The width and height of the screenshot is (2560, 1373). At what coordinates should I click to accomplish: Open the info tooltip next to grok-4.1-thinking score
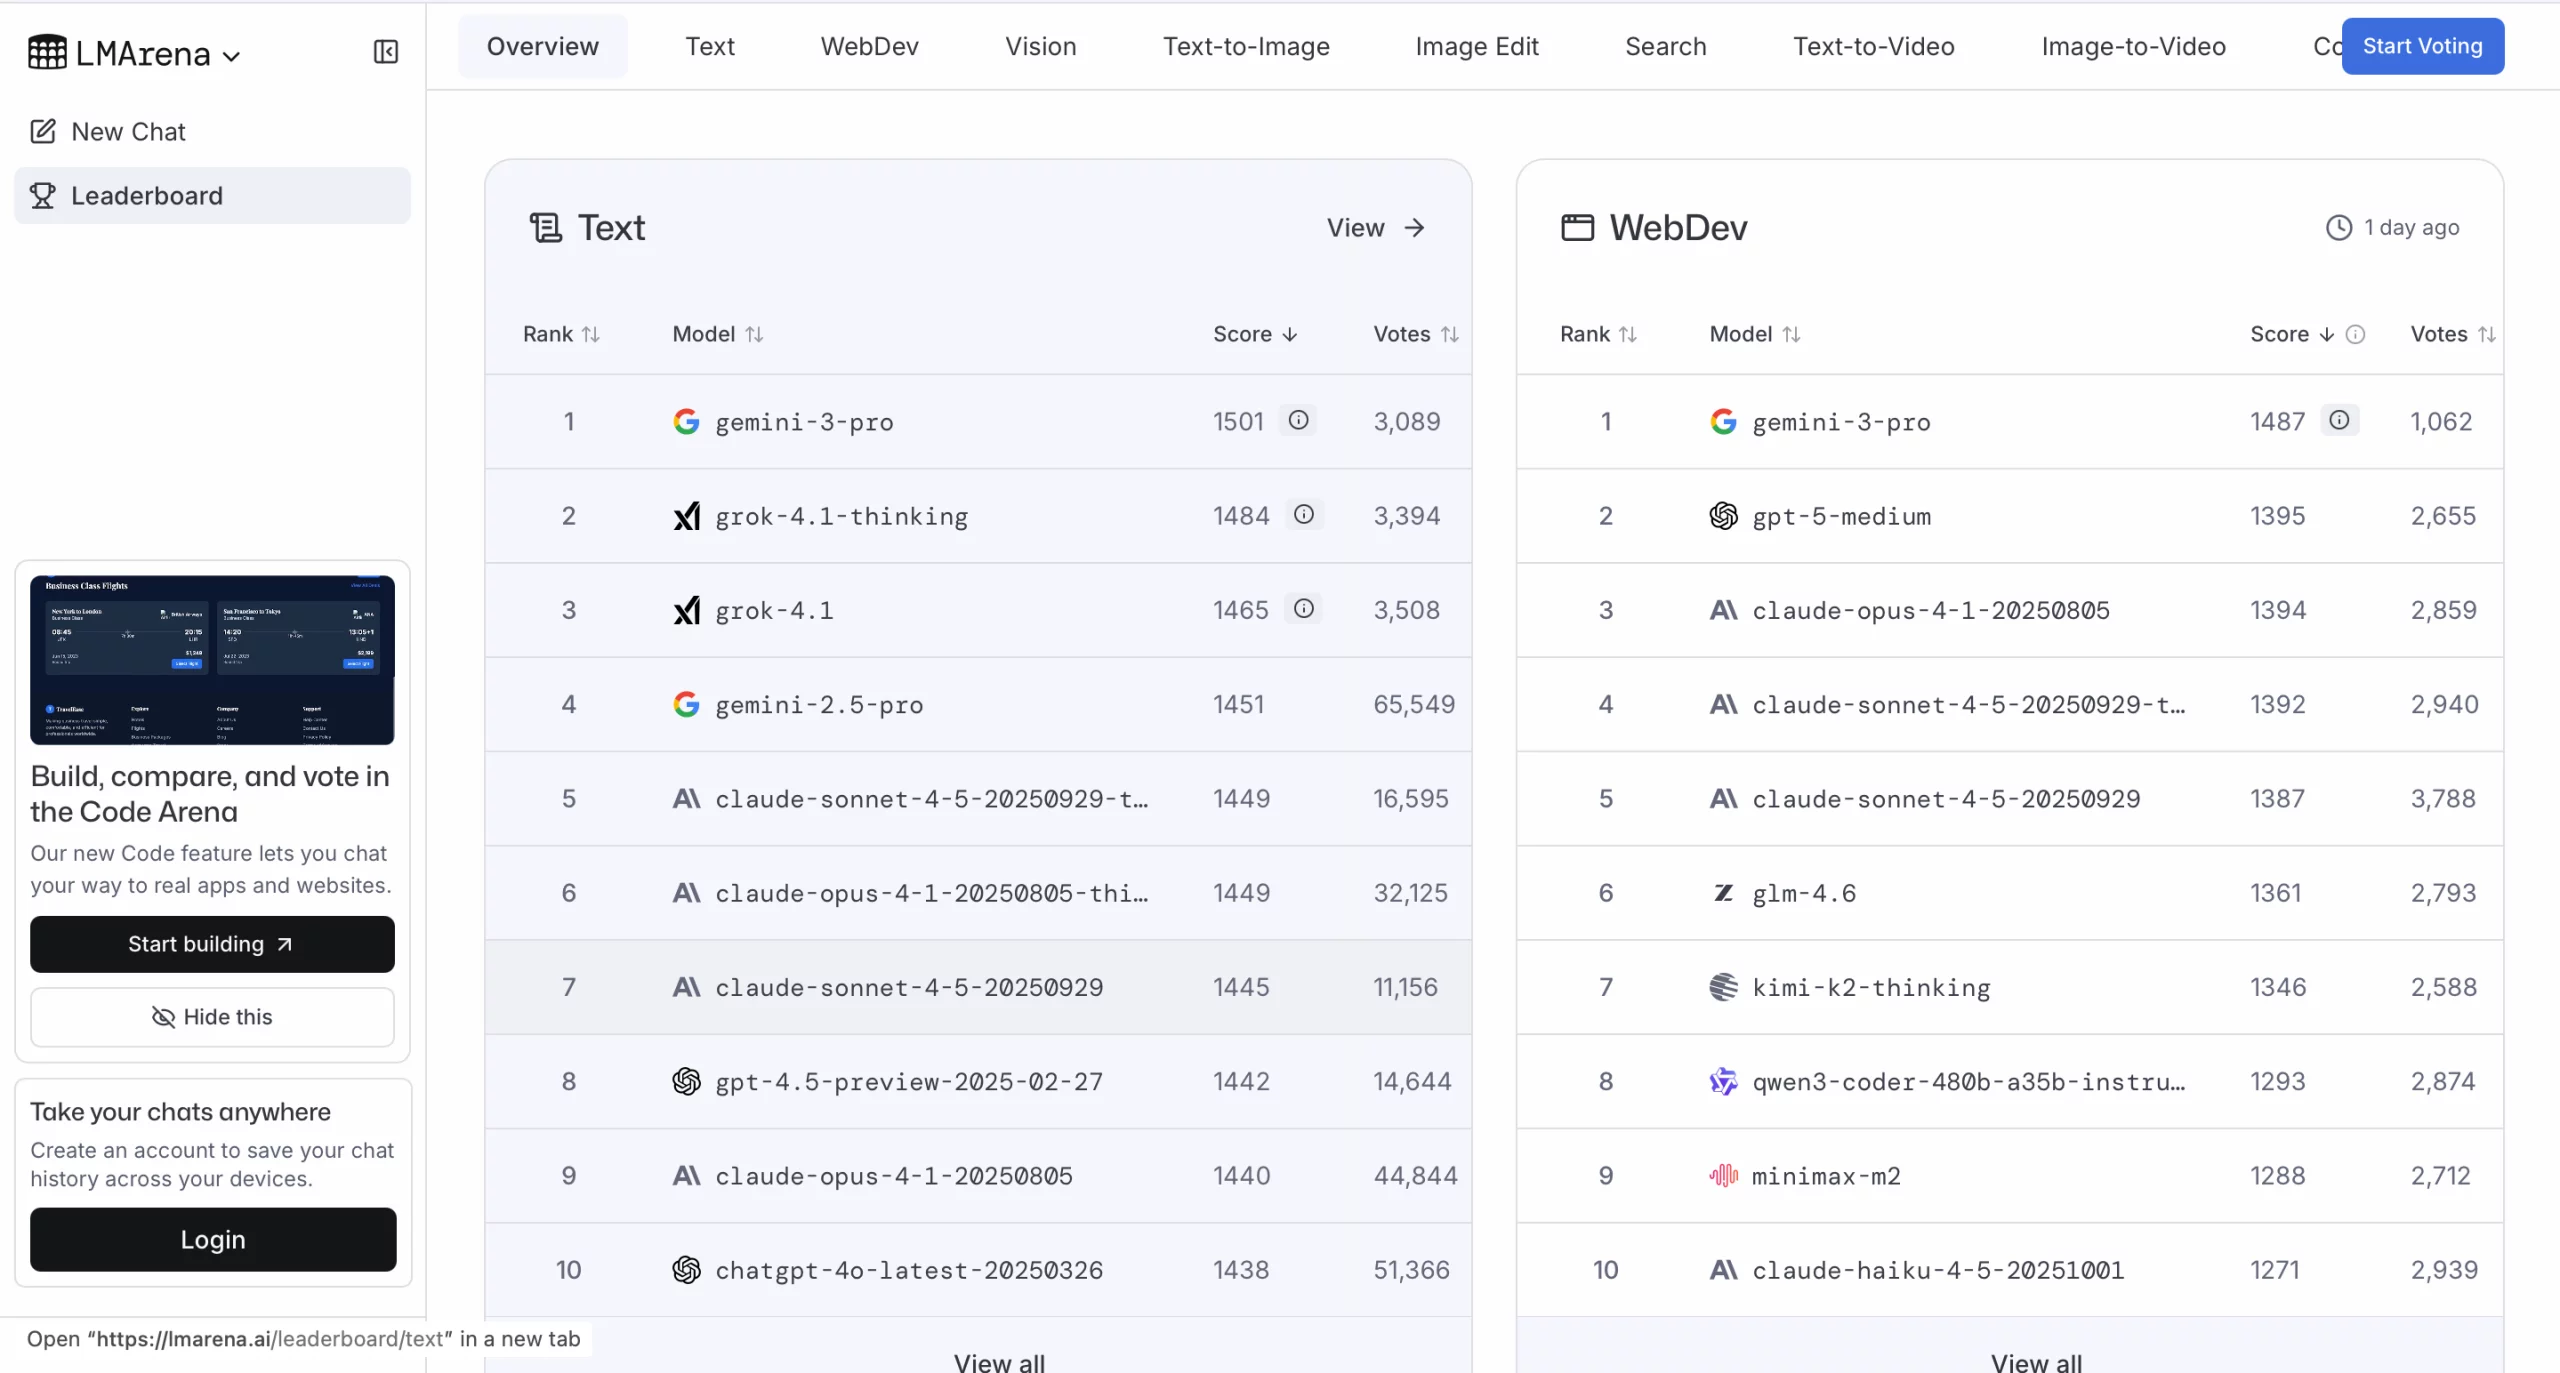pyautogui.click(x=1303, y=515)
